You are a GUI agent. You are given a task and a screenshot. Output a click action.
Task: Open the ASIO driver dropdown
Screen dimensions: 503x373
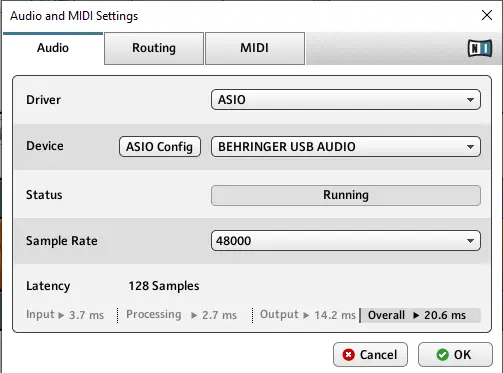click(346, 100)
